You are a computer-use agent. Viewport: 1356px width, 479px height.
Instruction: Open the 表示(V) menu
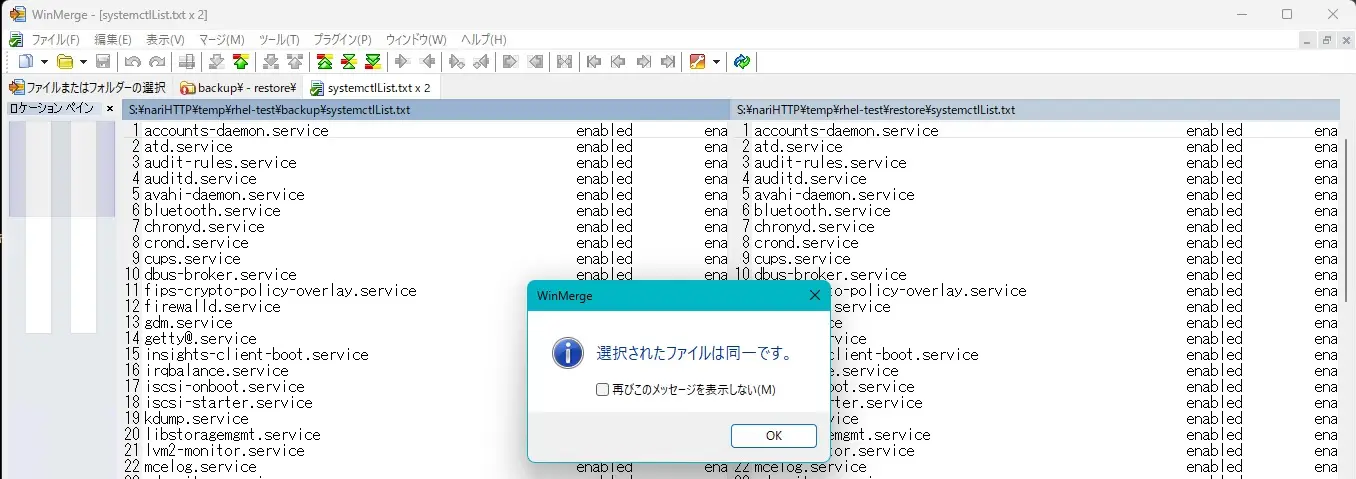(165, 40)
